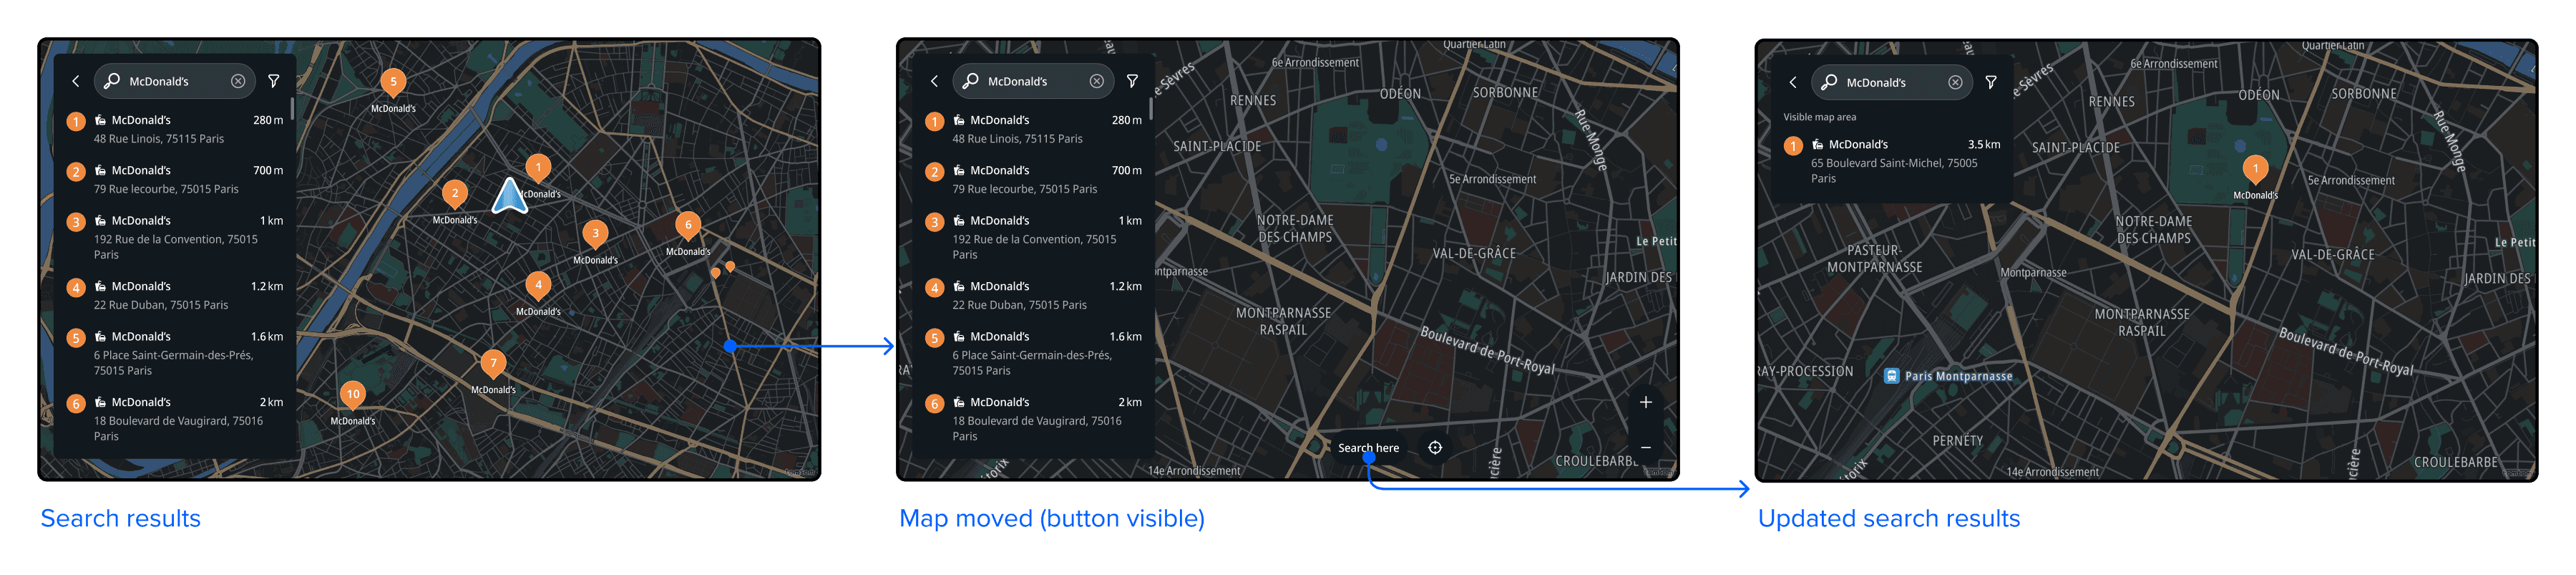Select 22 Rue Duban result in middle list
This screenshot has height=575, width=2576.
pyautogui.click(x=1035, y=295)
